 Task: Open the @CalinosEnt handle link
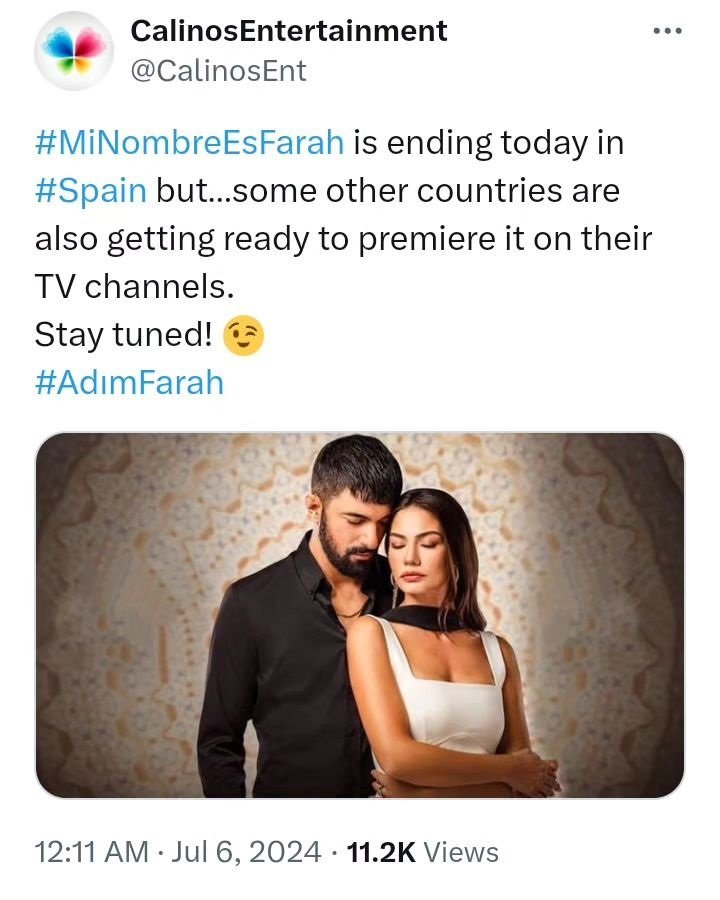pyautogui.click(x=219, y=71)
